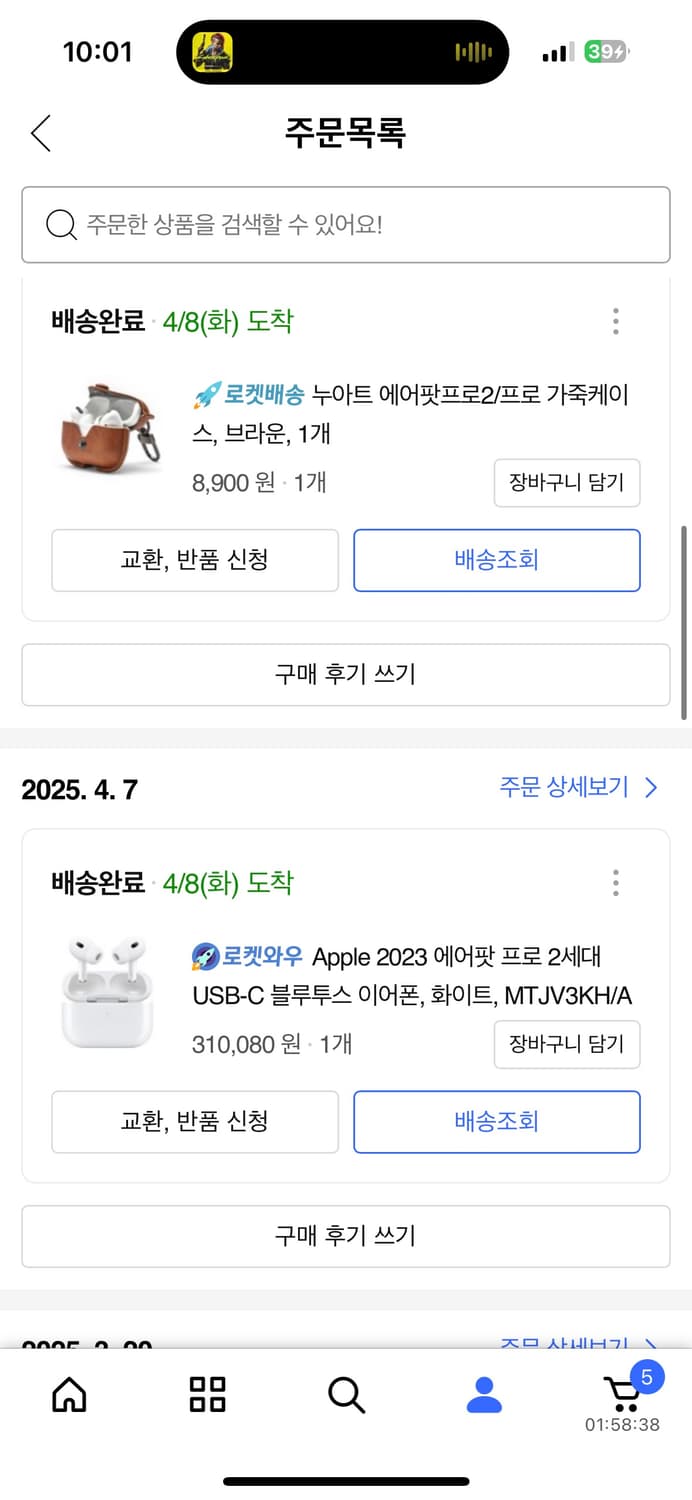This screenshot has height=1500, width=692.
Task: Tap the magnifier icon in search field
Action: 61,224
